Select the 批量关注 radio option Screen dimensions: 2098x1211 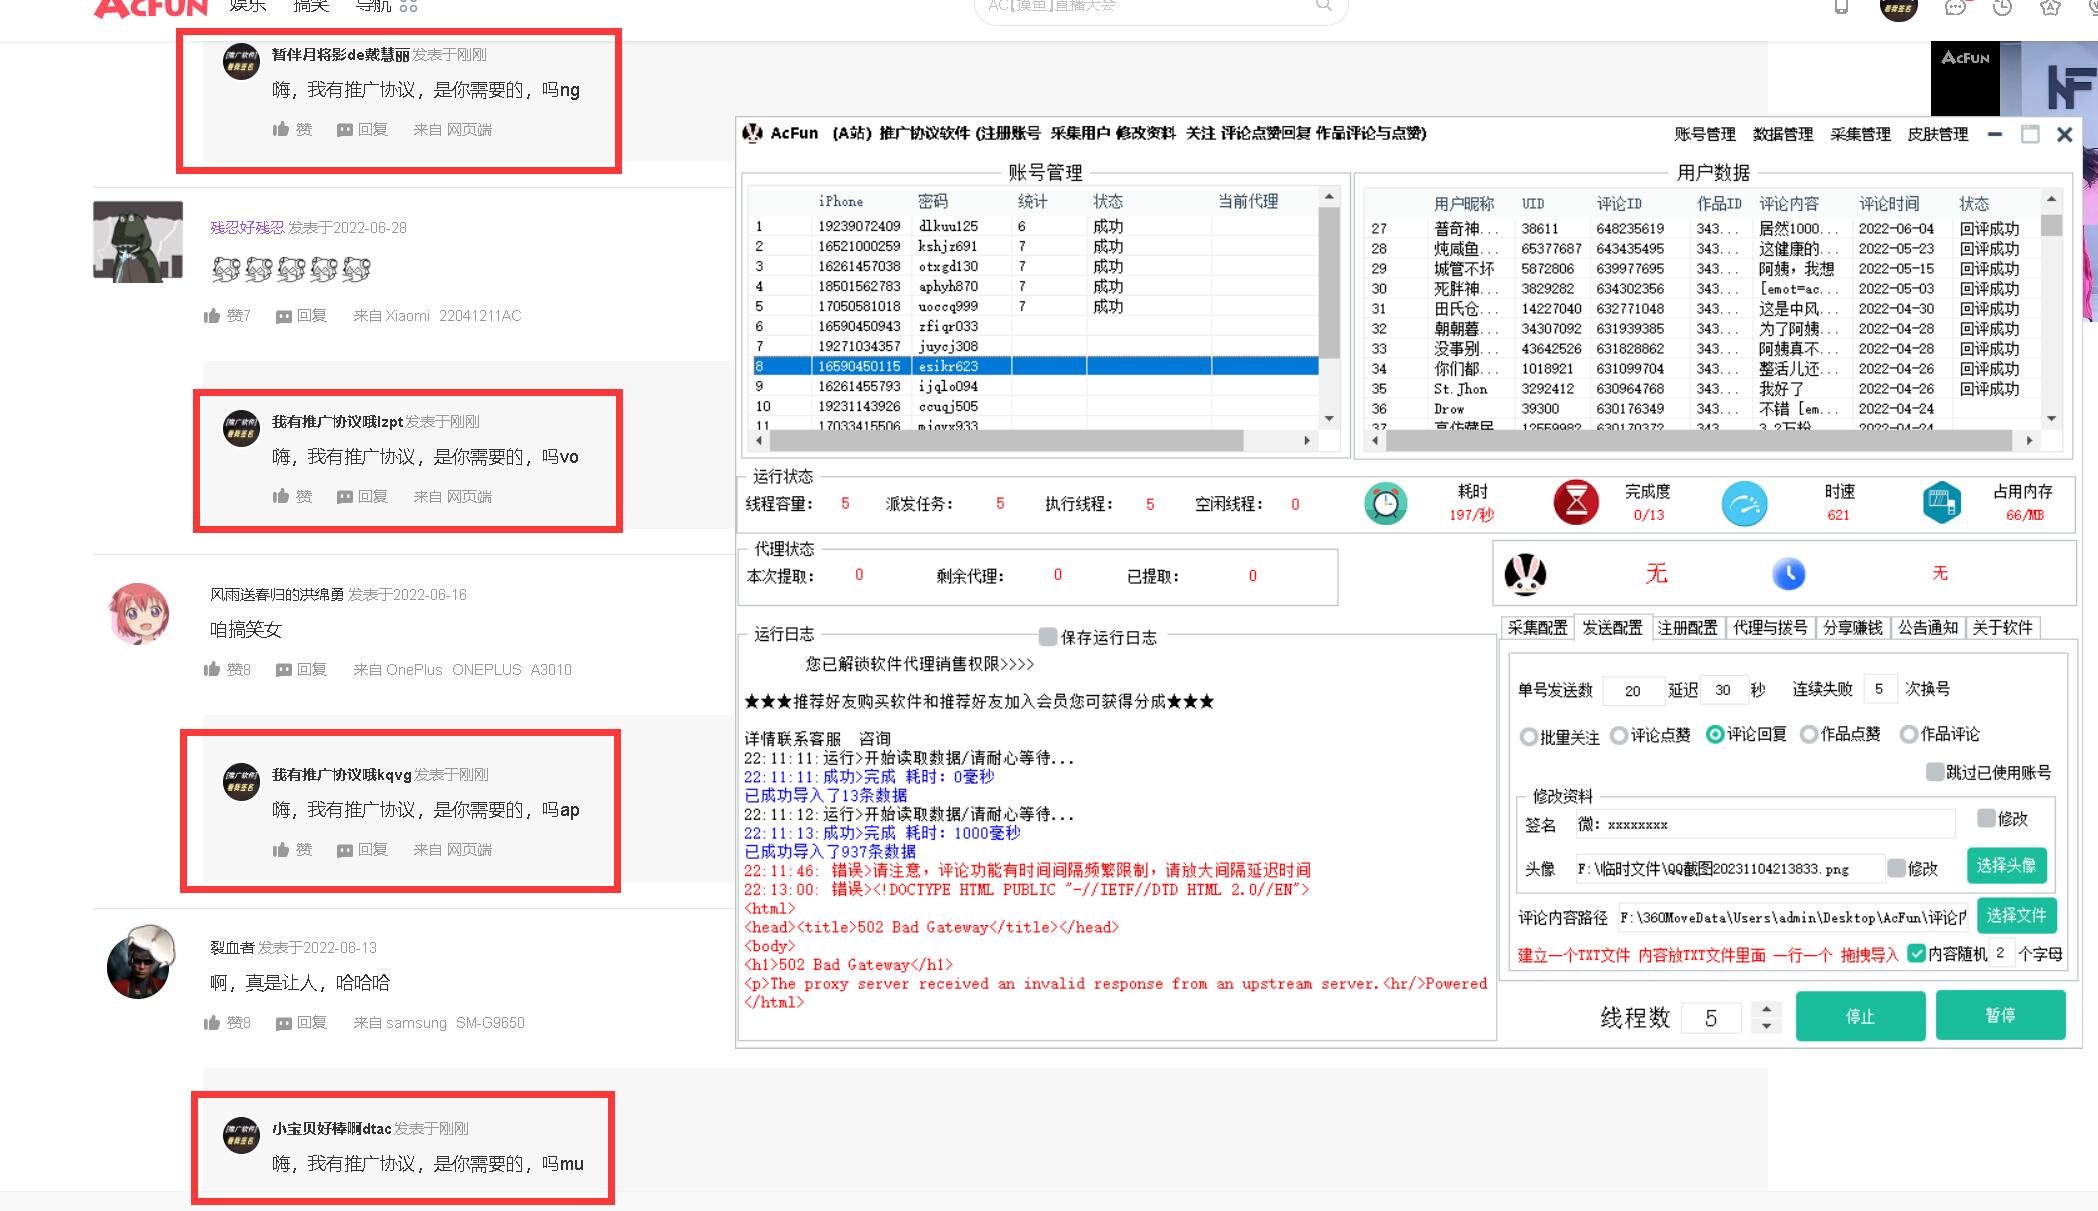point(1528,737)
